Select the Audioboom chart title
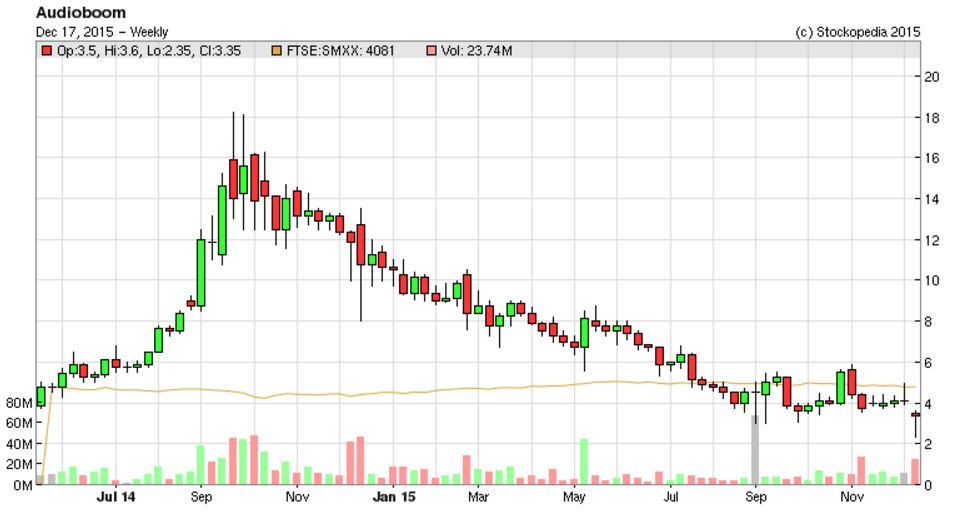Image resolution: width=964 pixels, height=512 pixels. (x=81, y=13)
